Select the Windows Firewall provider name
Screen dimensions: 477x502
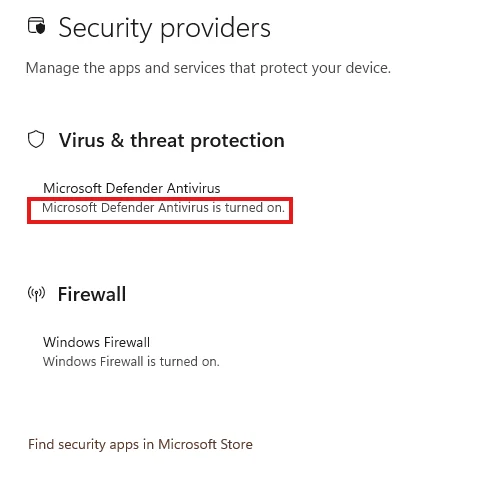click(x=96, y=342)
